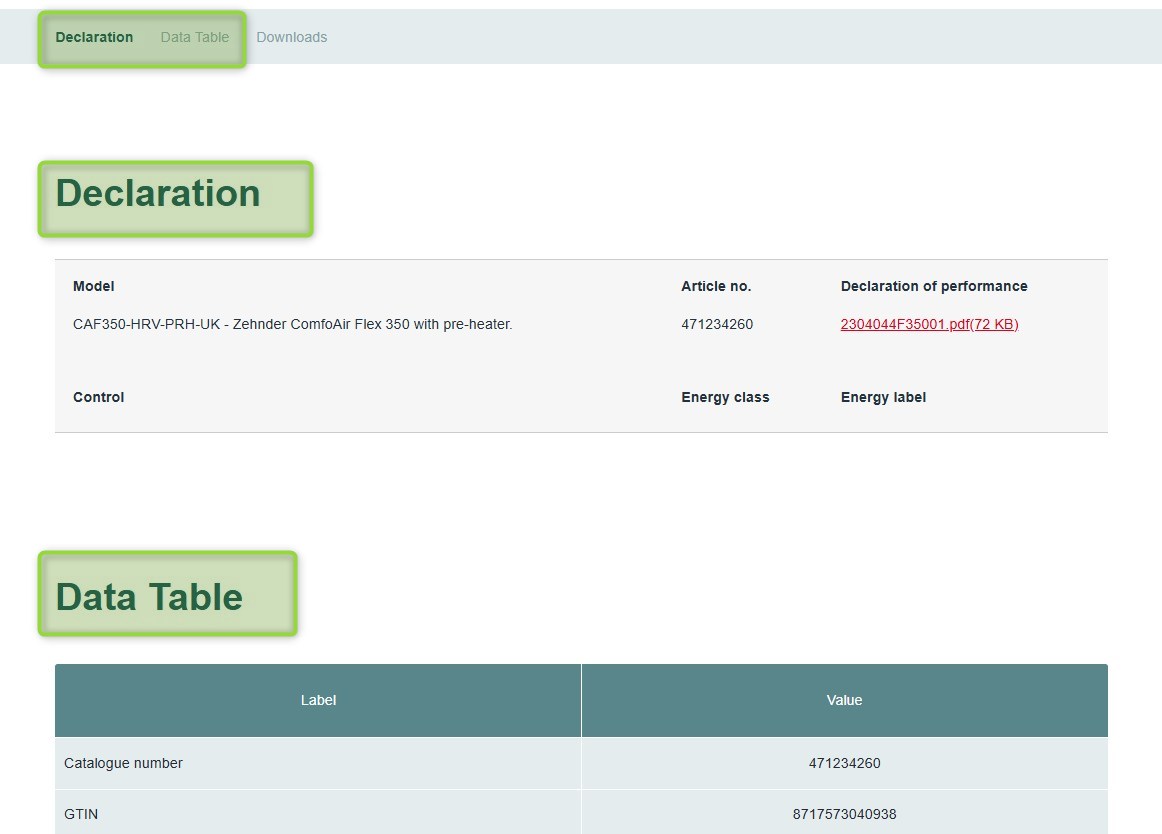Switch to the Declaration tab
The image size is (1162, 834).
[x=94, y=37]
